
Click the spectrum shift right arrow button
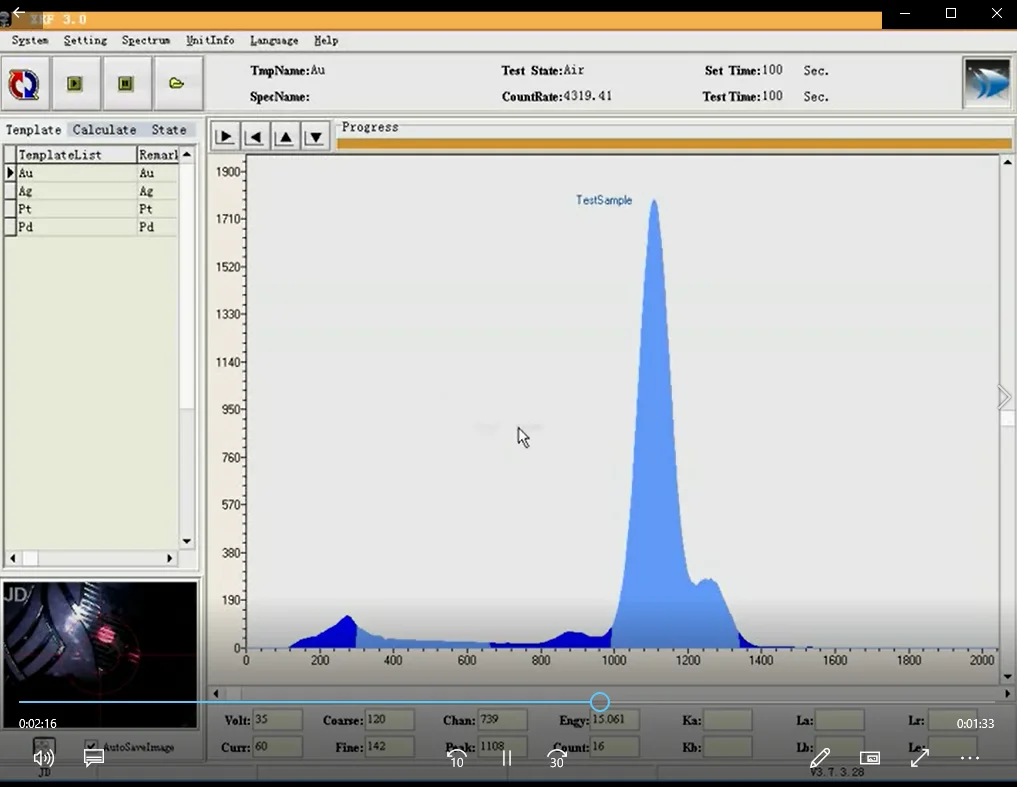pos(225,137)
